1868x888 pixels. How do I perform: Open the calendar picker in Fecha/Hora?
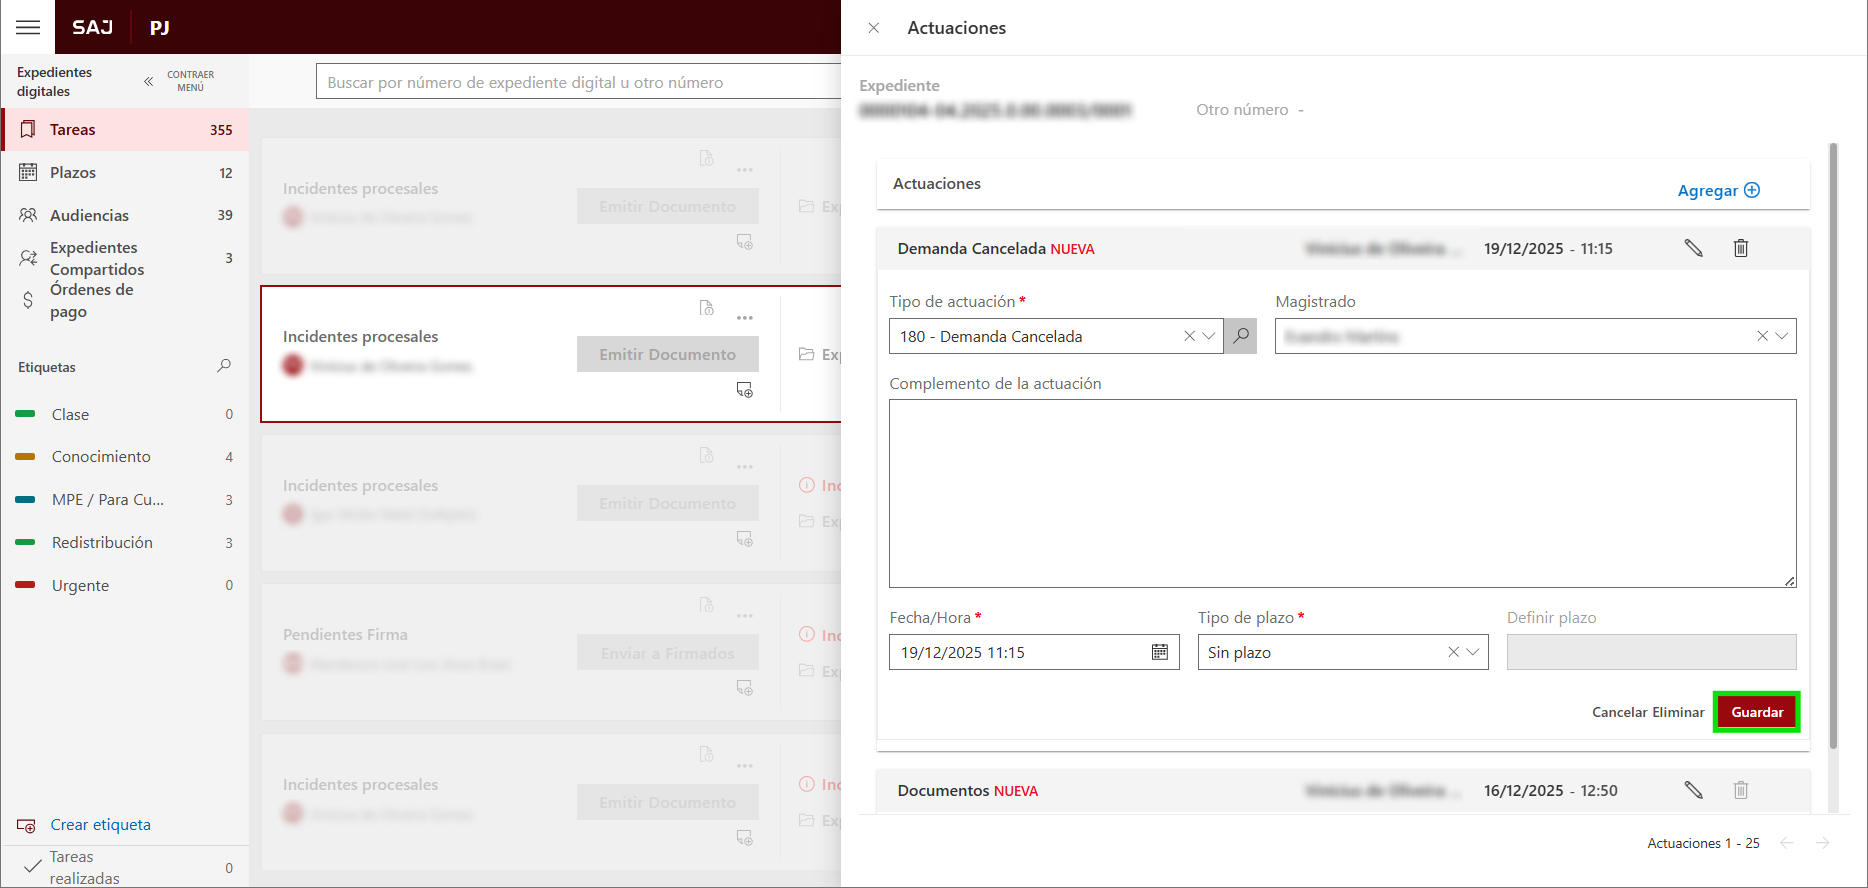coord(1160,652)
